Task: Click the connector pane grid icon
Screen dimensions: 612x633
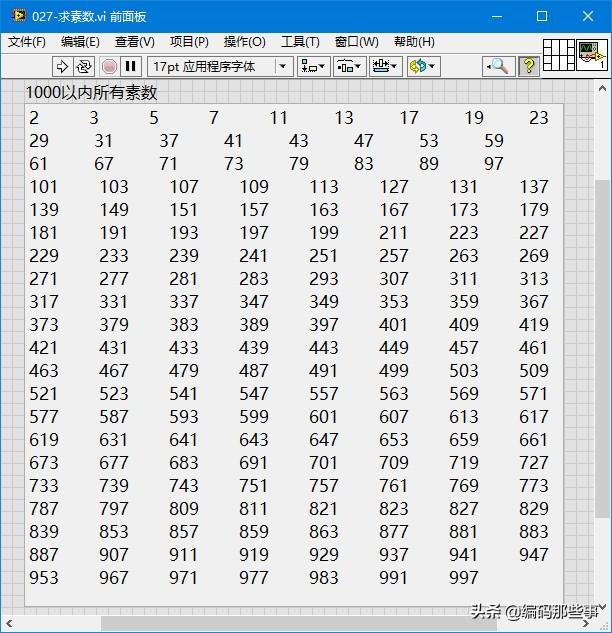Action: (x=559, y=55)
